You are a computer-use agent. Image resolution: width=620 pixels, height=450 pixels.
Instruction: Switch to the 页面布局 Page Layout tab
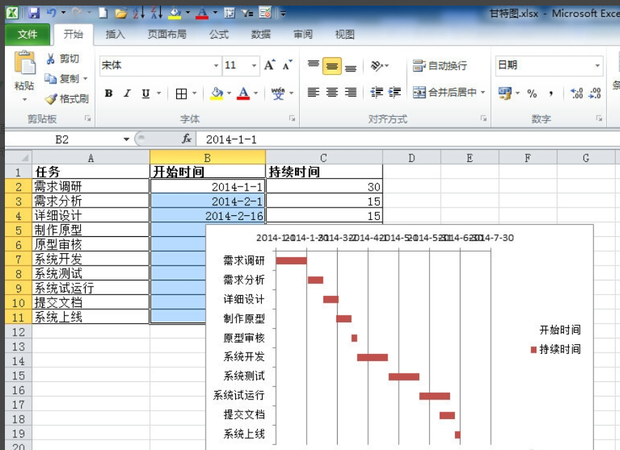click(167, 35)
